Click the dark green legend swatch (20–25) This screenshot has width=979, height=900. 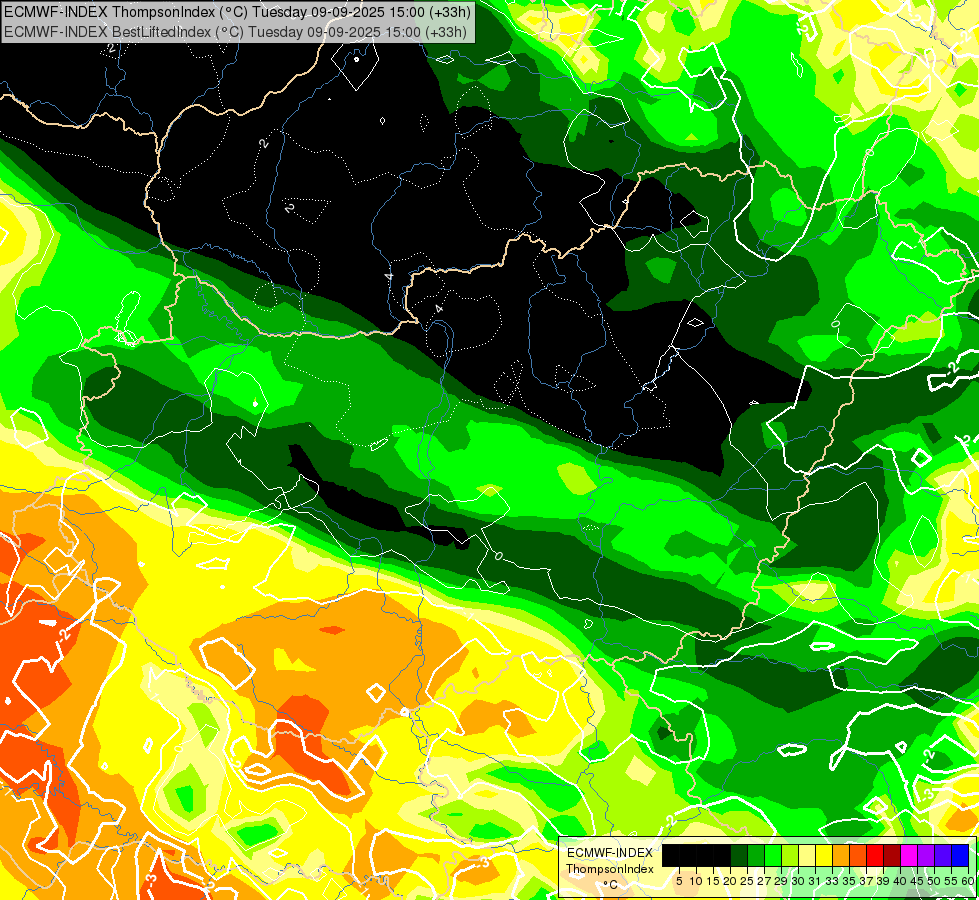739,856
